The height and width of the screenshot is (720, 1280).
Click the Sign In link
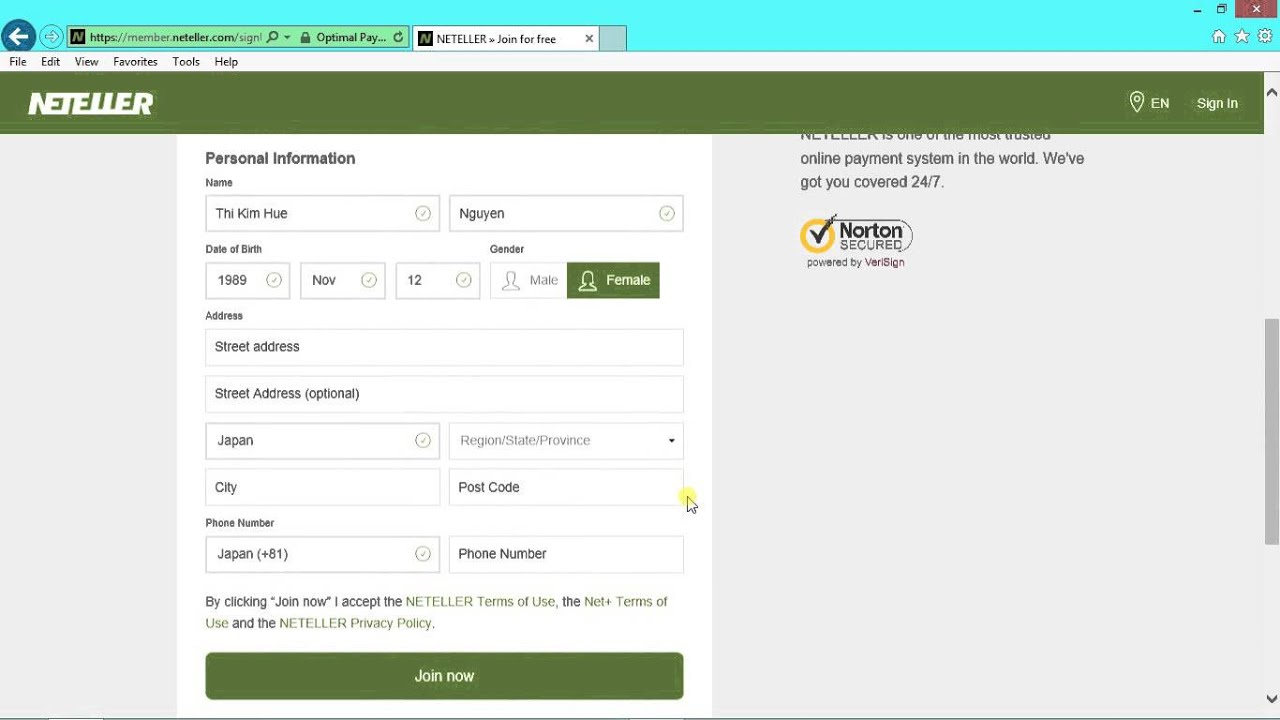point(1217,103)
